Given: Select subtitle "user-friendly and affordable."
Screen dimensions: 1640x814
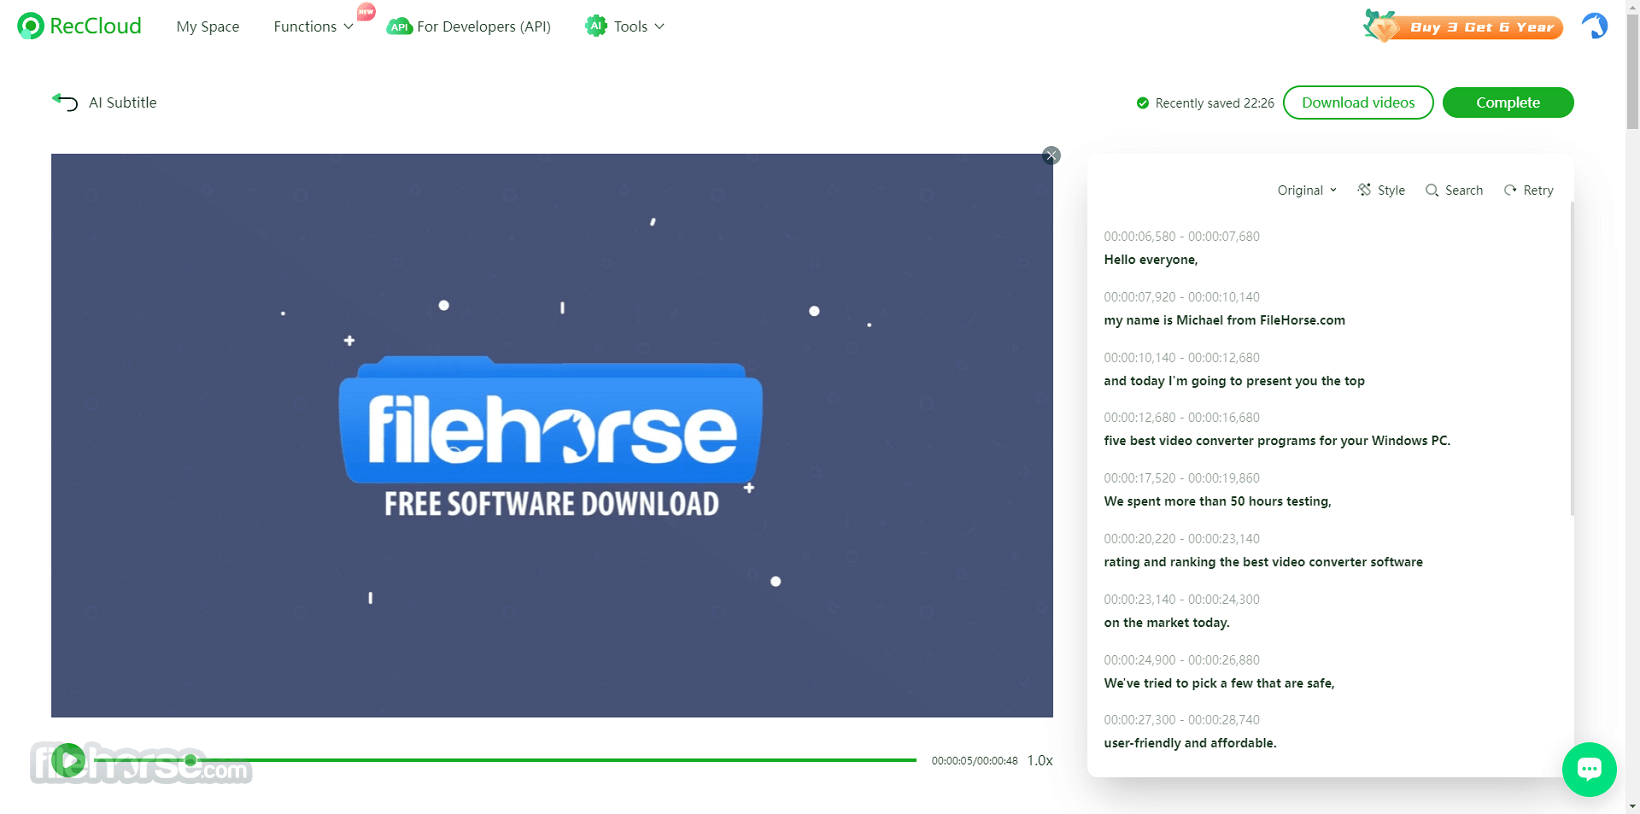Looking at the screenshot, I should click(x=1190, y=743).
